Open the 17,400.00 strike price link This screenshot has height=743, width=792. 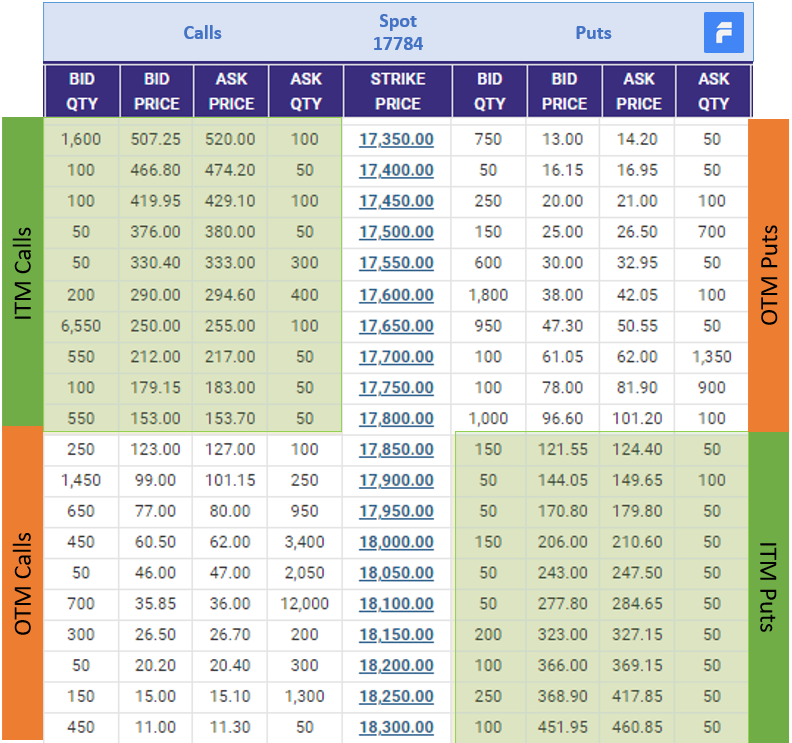click(397, 170)
